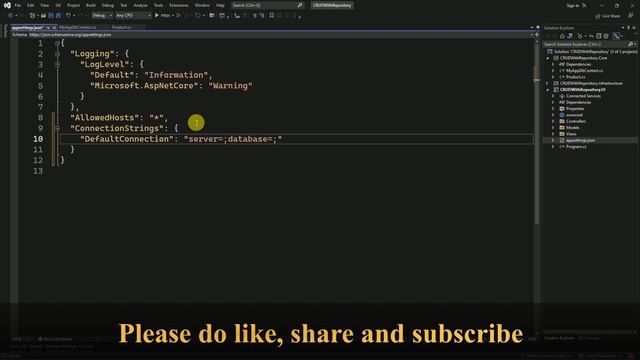The width and height of the screenshot is (640, 360).
Task: Open the Tools menu
Action: 158,5
